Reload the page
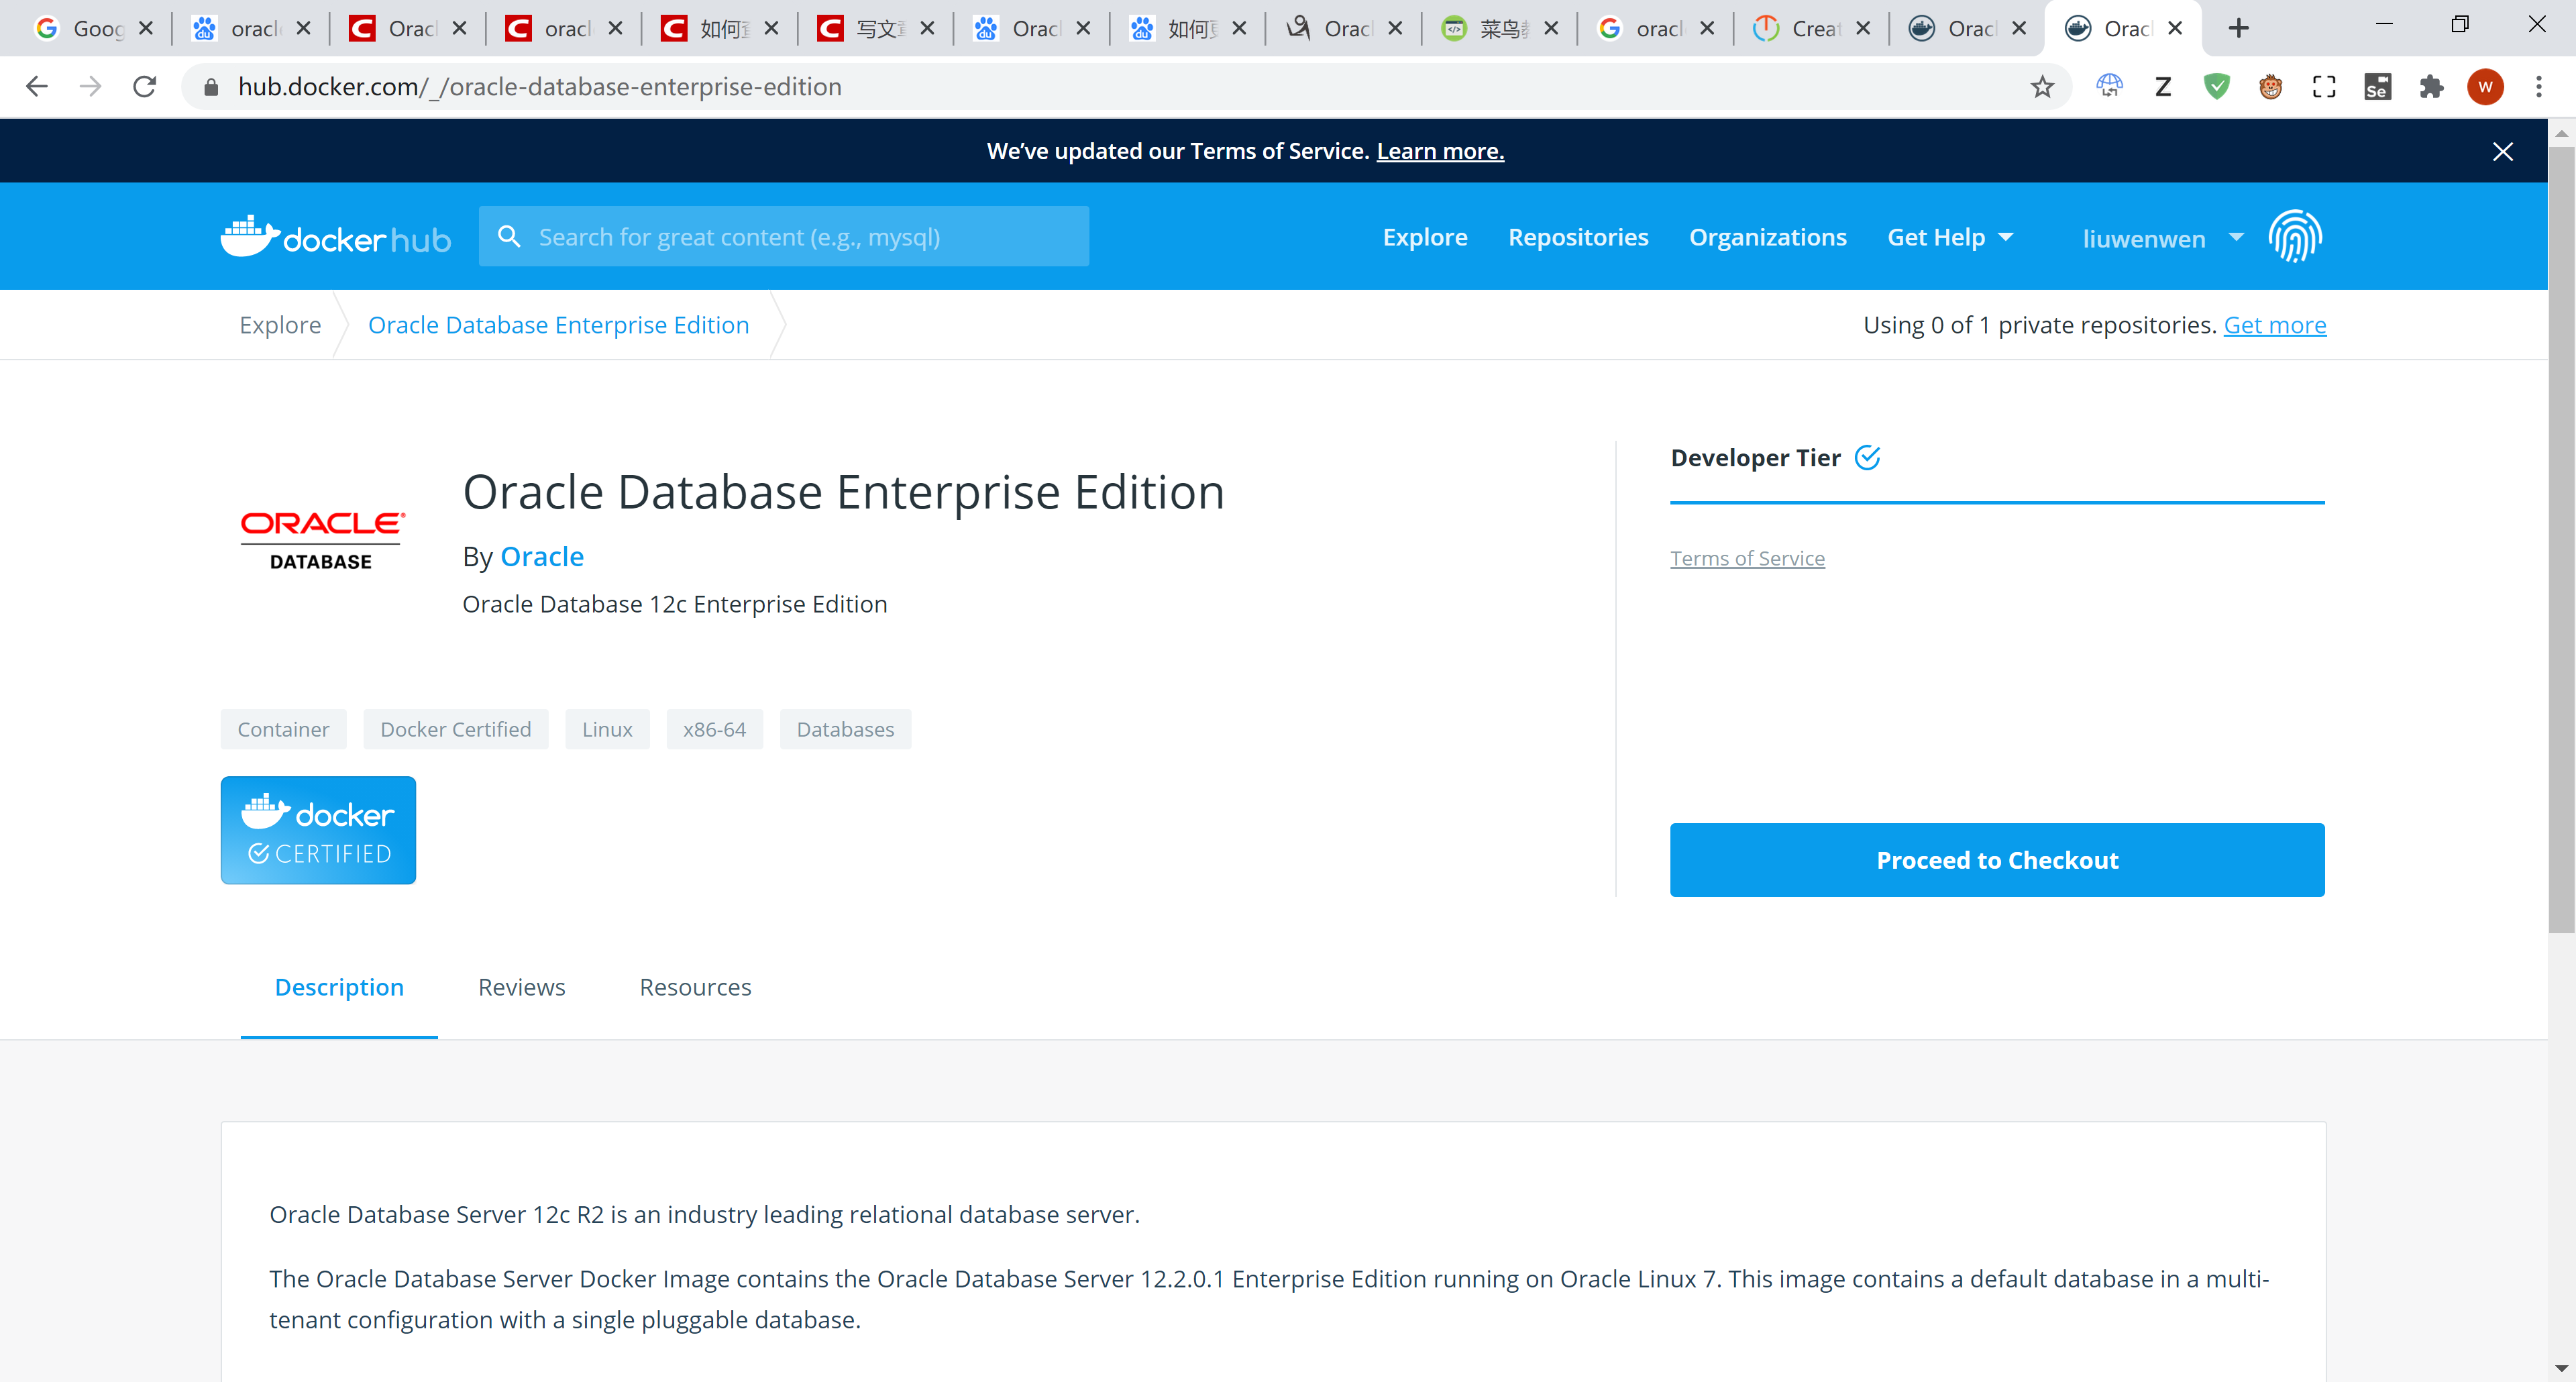Viewport: 2576px width, 1382px height. click(x=145, y=87)
